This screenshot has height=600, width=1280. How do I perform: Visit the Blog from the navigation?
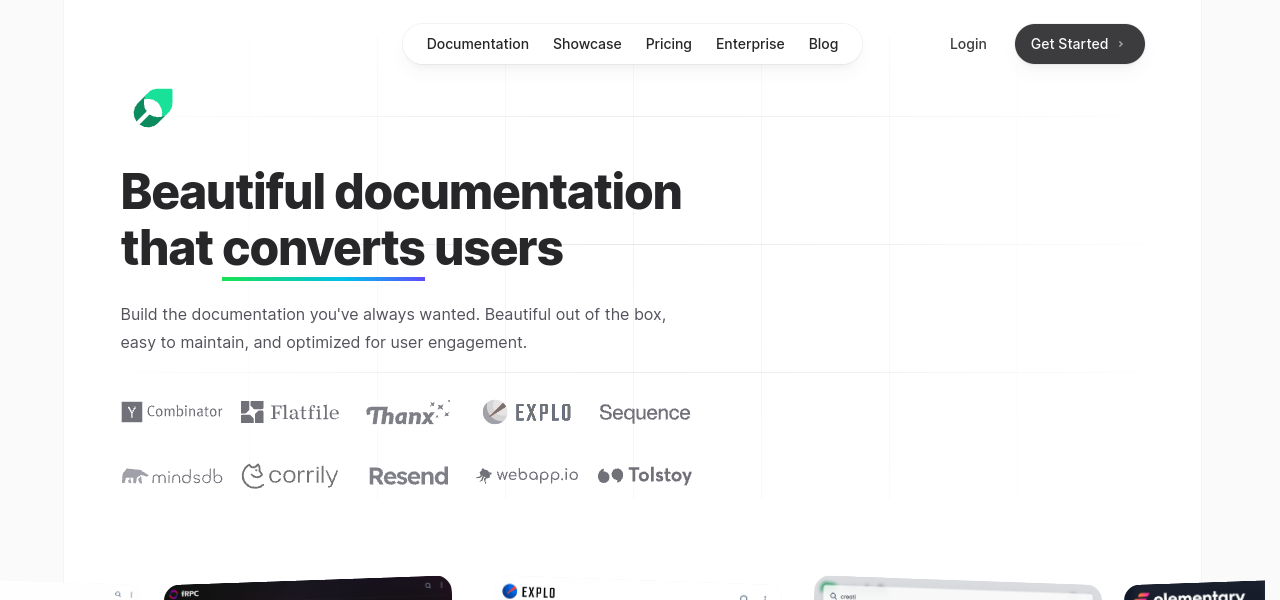coord(823,44)
